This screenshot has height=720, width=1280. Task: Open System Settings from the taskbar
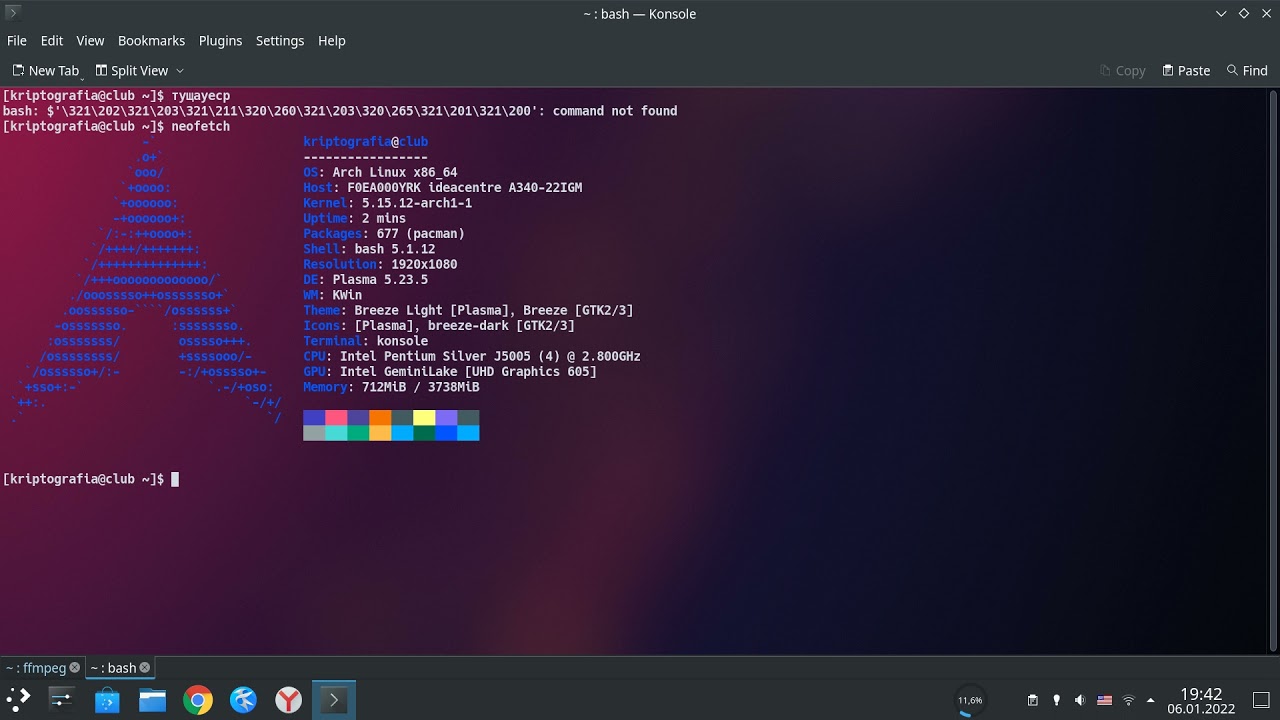click(61, 700)
